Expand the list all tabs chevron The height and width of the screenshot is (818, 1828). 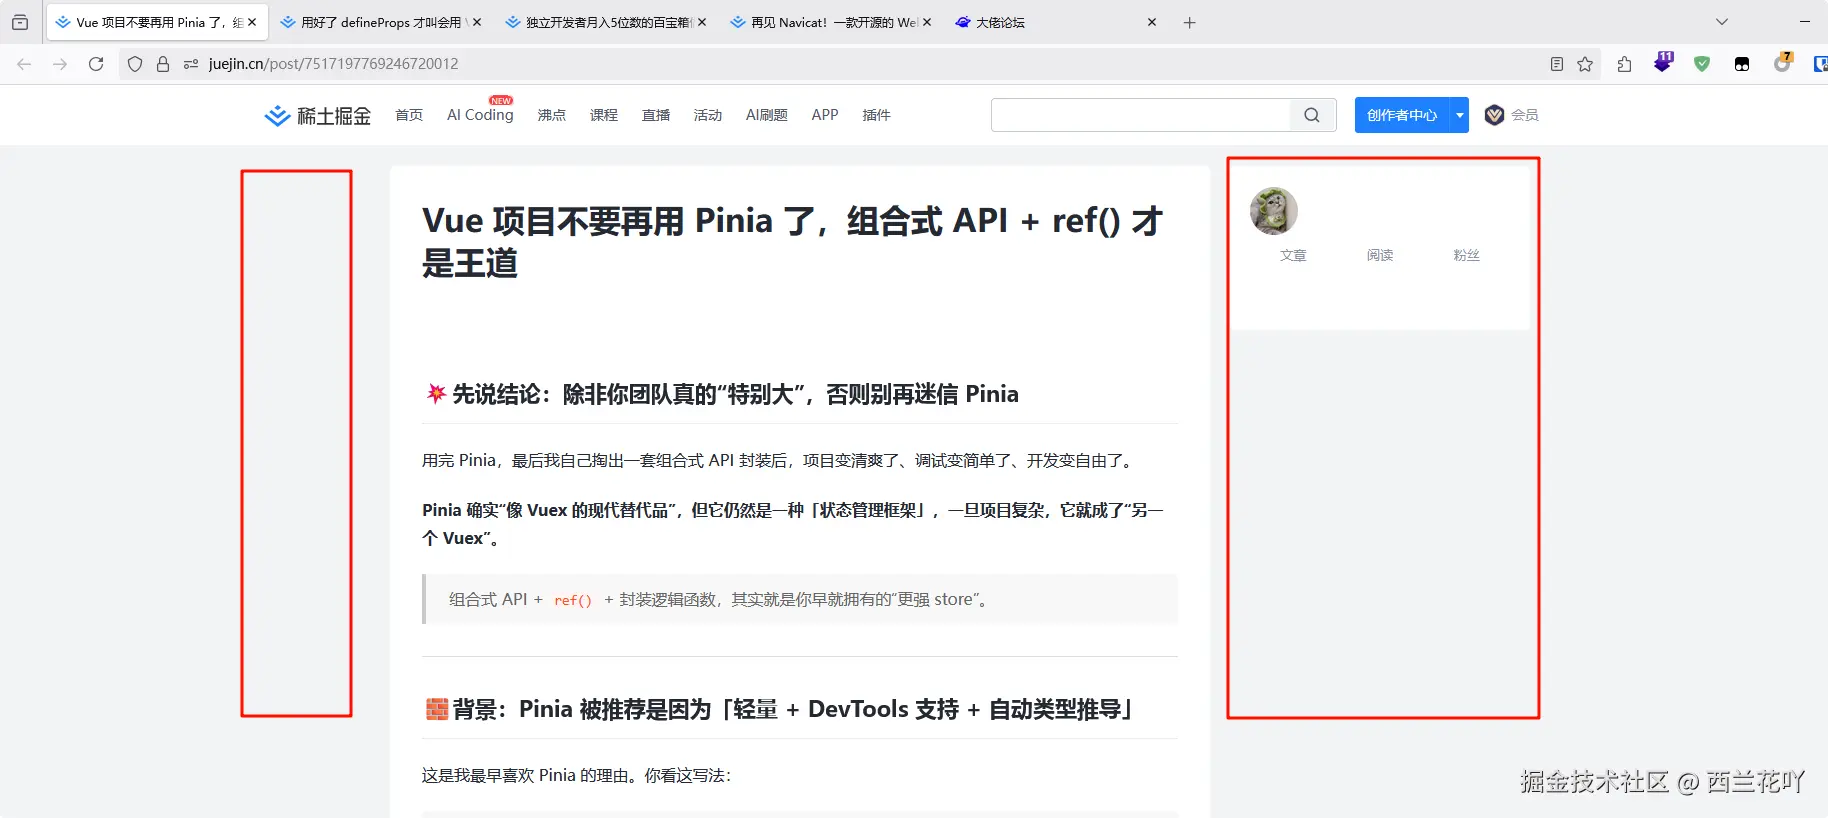pyautogui.click(x=1722, y=22)
